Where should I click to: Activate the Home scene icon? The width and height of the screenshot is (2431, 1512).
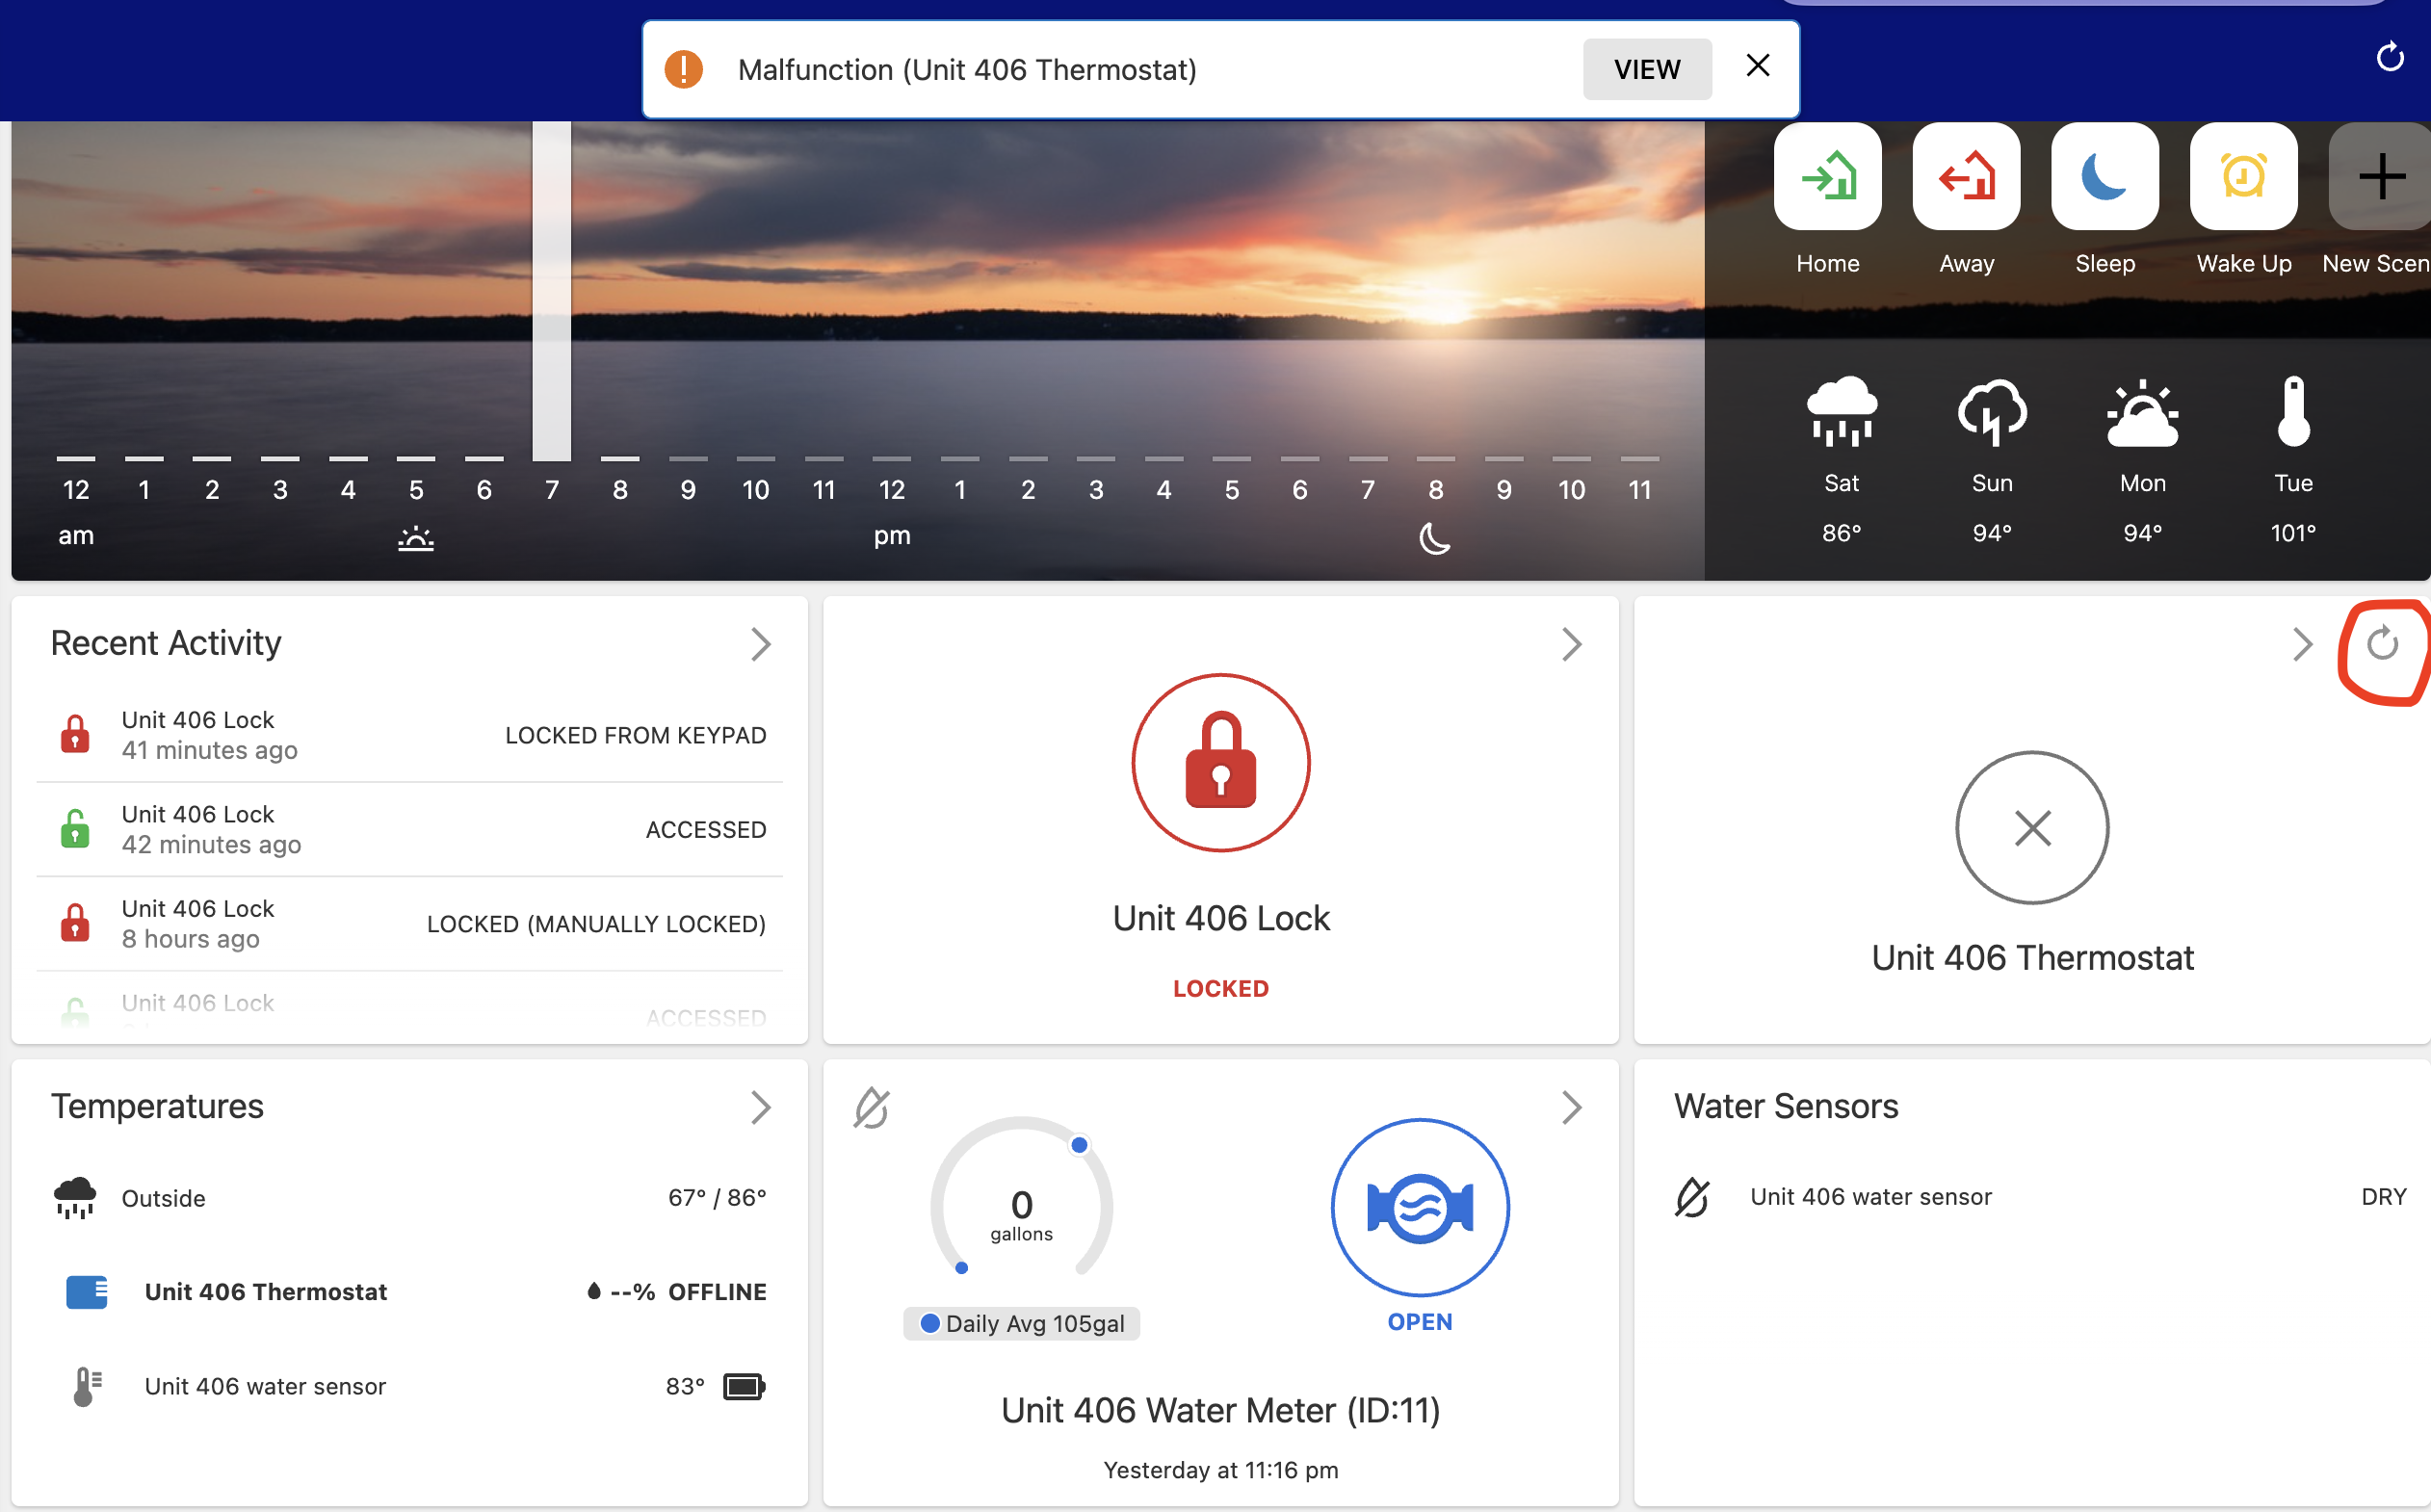[1827, 177]
